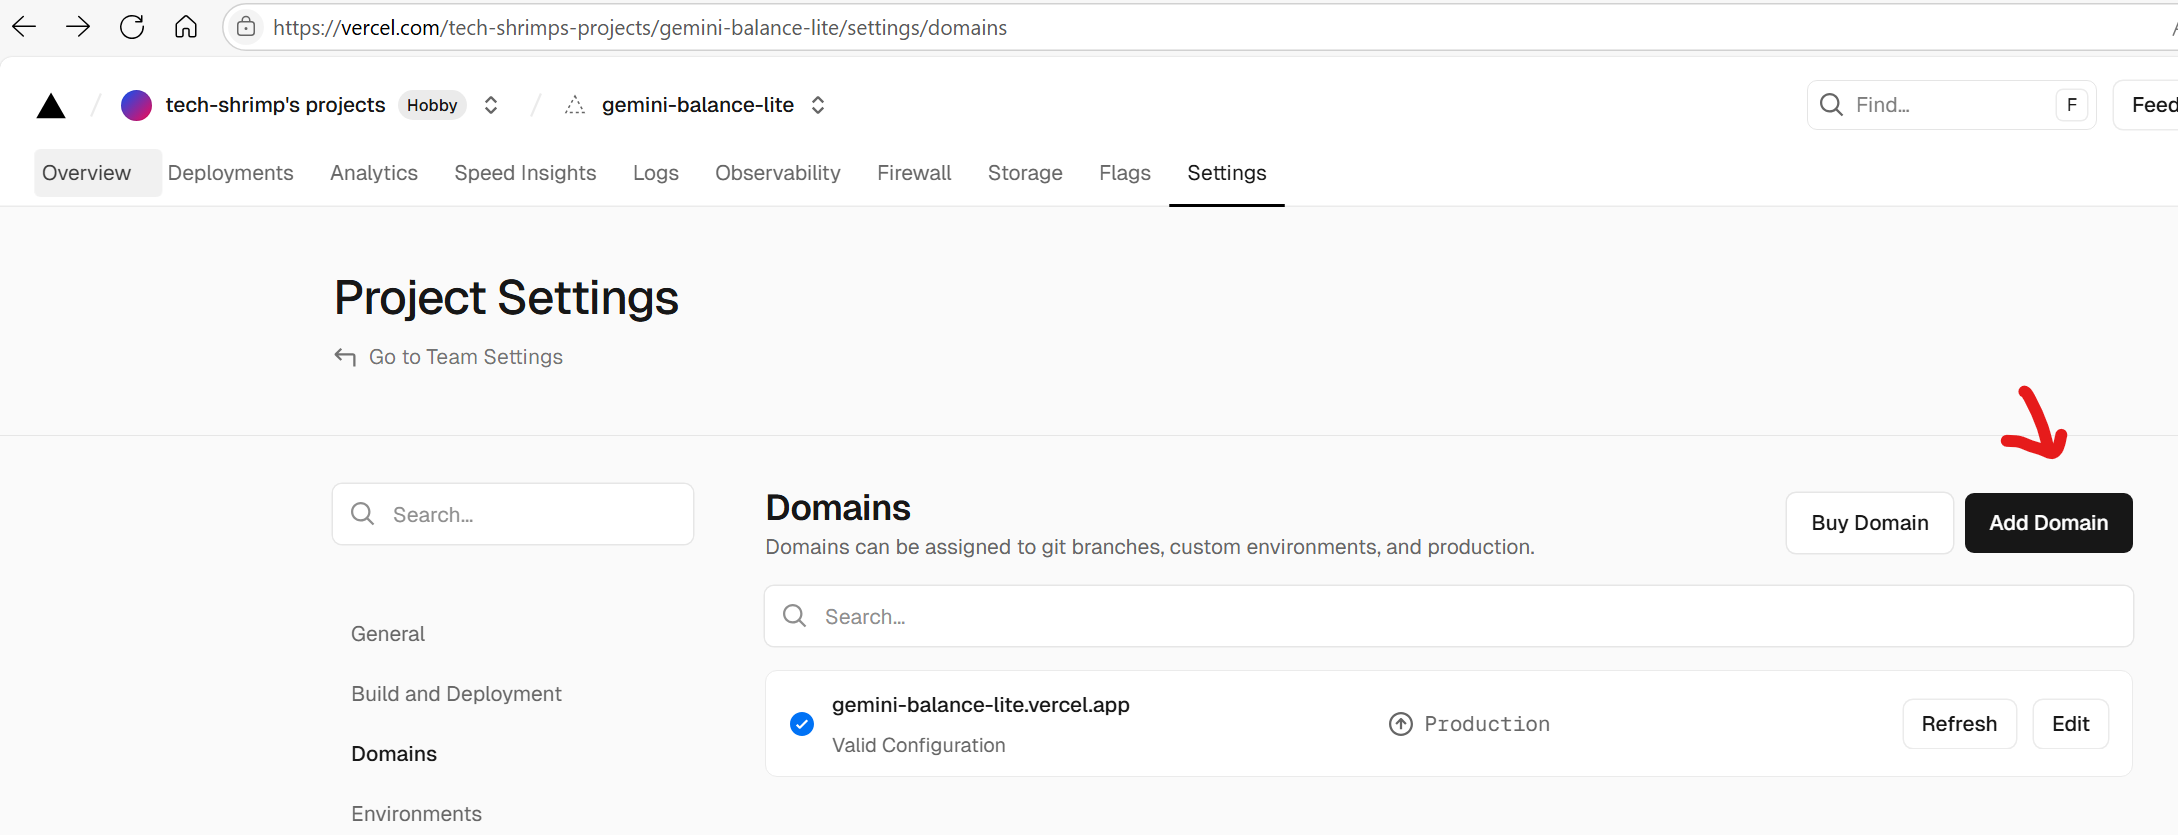Click the browser forward arrow

click(x=78, y=27)
